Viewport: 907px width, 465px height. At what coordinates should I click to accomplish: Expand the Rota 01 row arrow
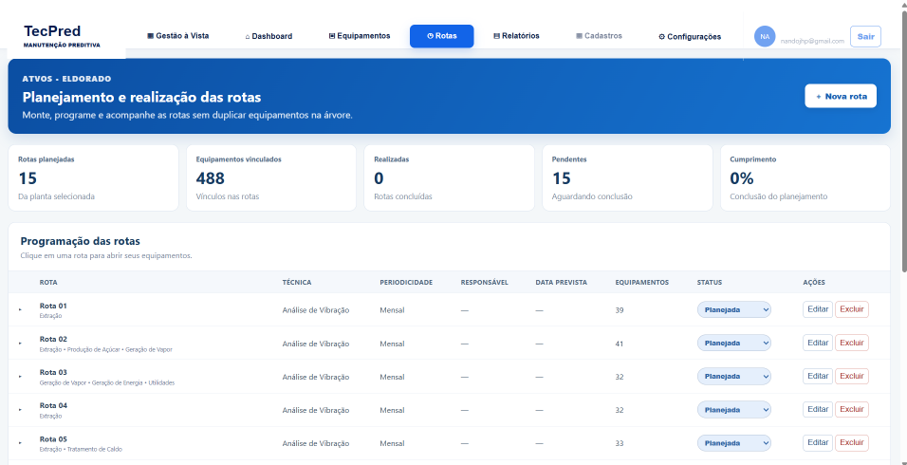20,310
